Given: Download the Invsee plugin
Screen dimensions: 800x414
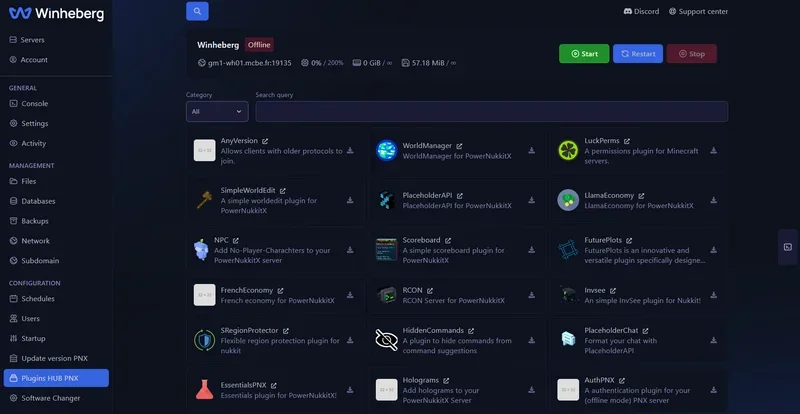Looking at the screenshot, I should tap(714, 295).
